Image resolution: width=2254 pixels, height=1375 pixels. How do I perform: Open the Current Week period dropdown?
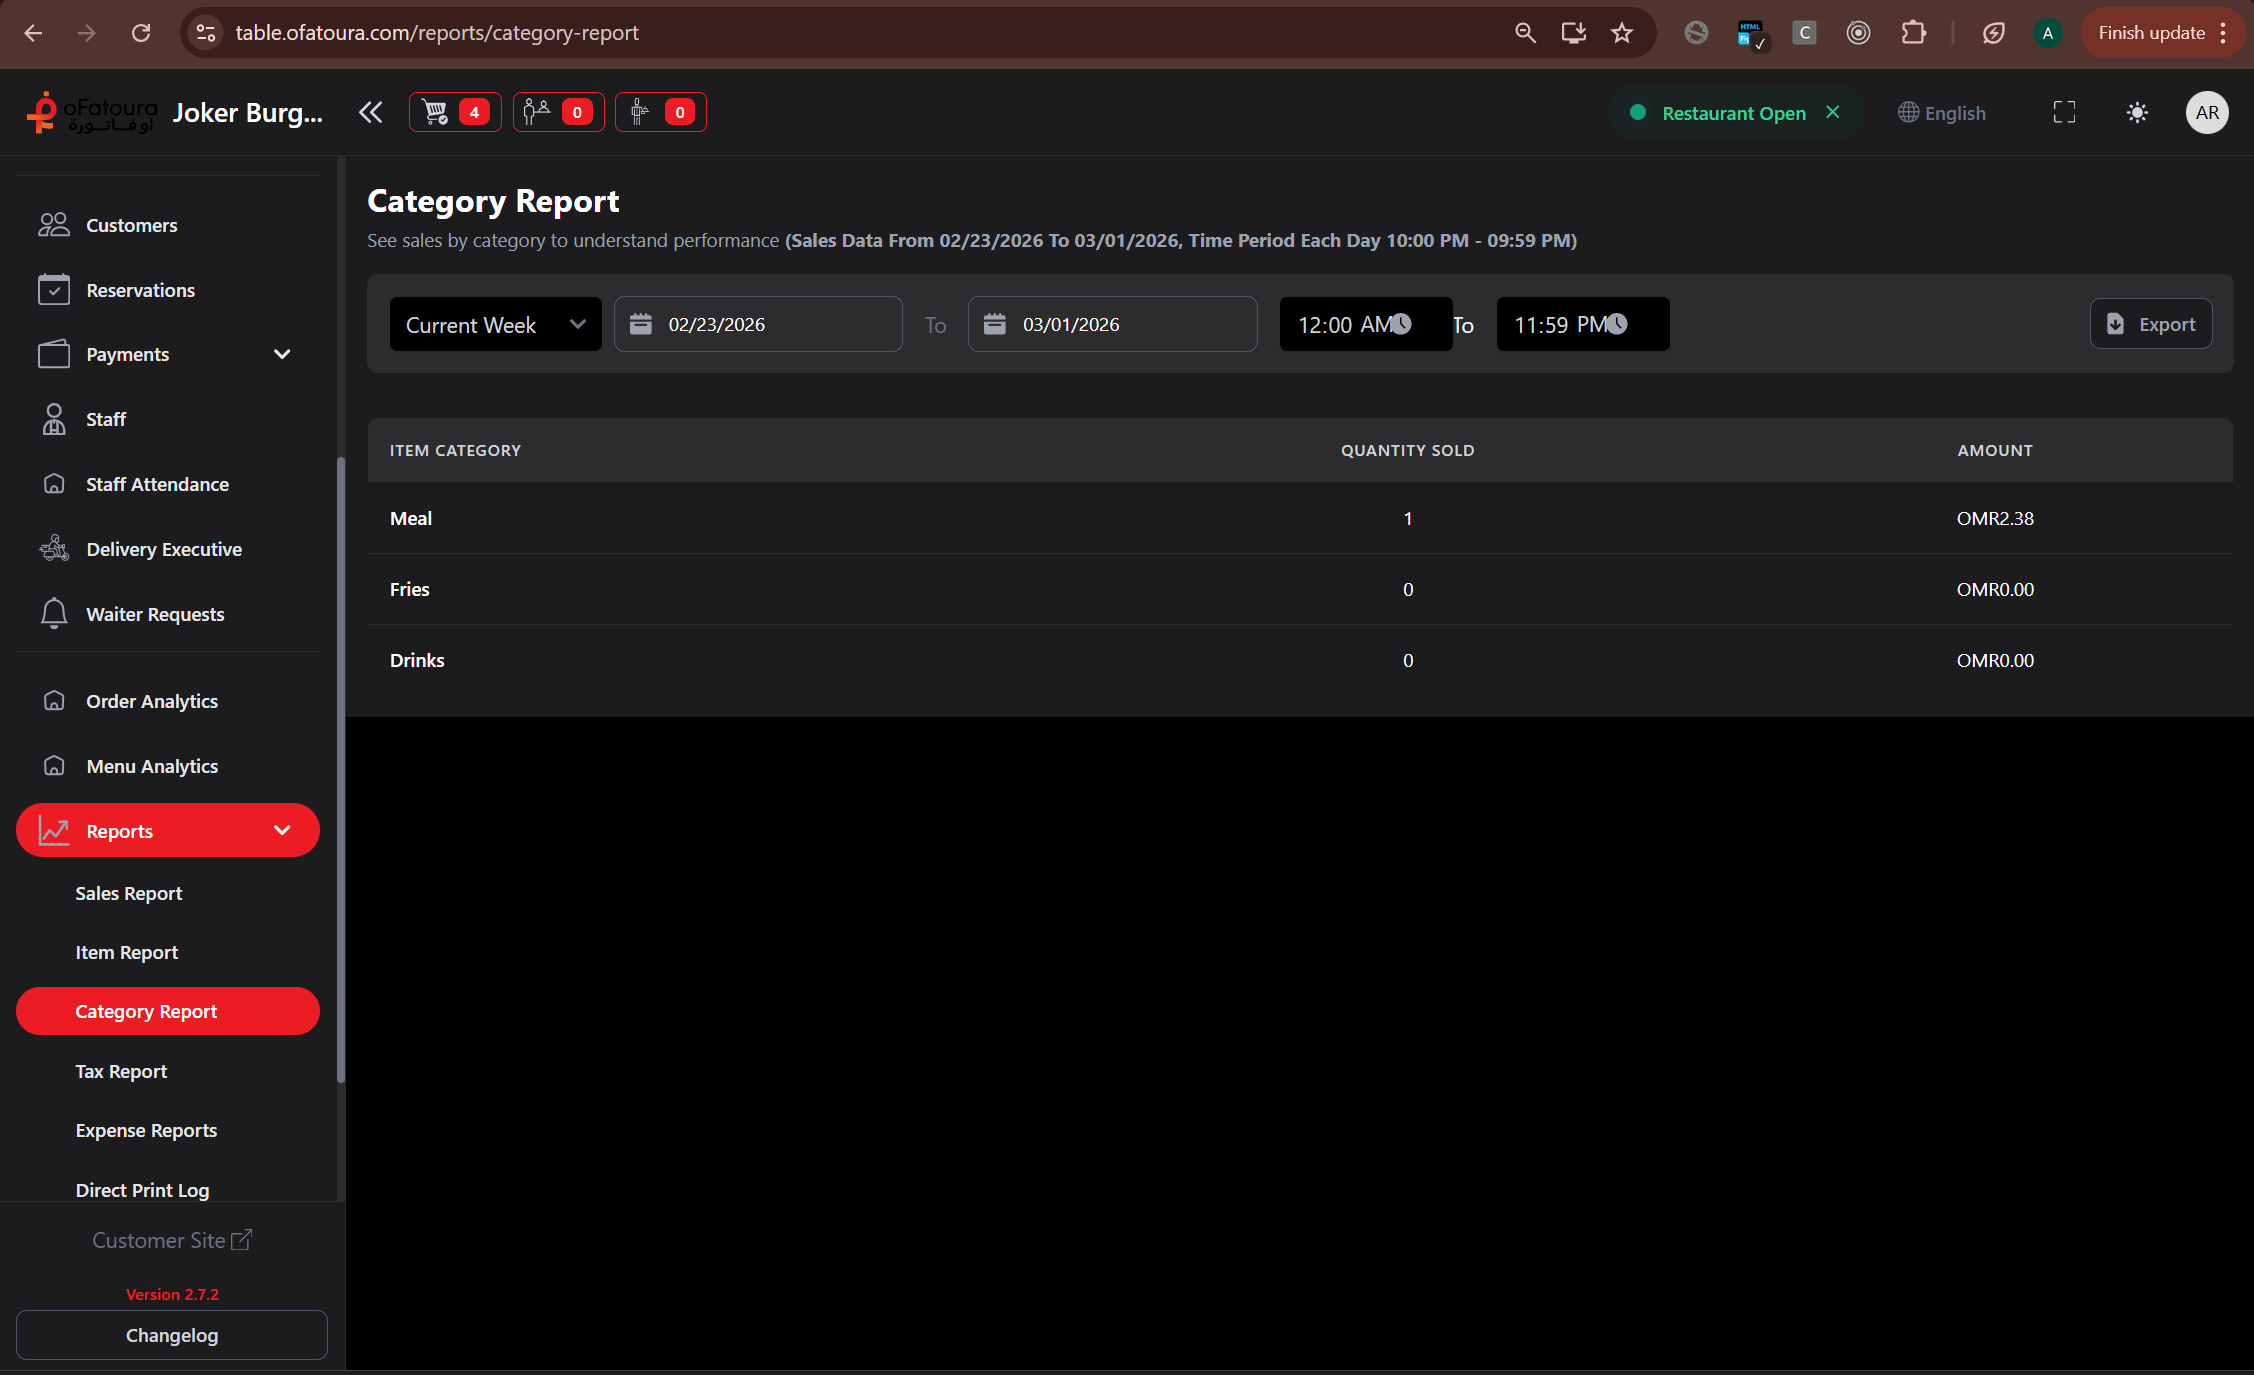pos(495,324)
